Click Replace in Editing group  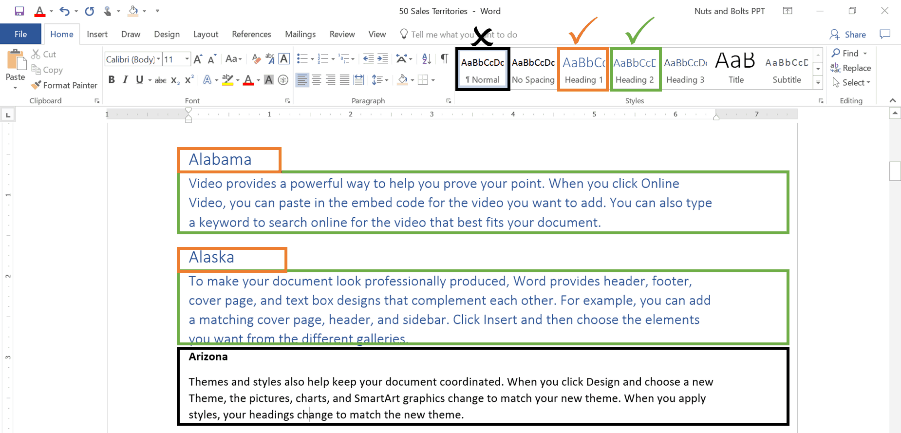click(851, 68)
